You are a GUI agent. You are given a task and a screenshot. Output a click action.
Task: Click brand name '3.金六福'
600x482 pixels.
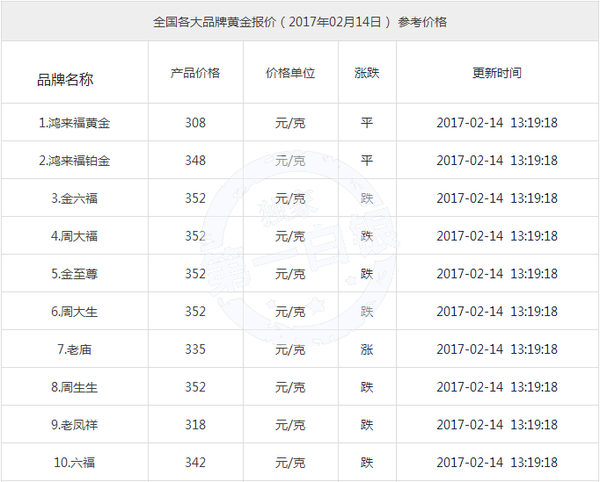pos(74,198)
